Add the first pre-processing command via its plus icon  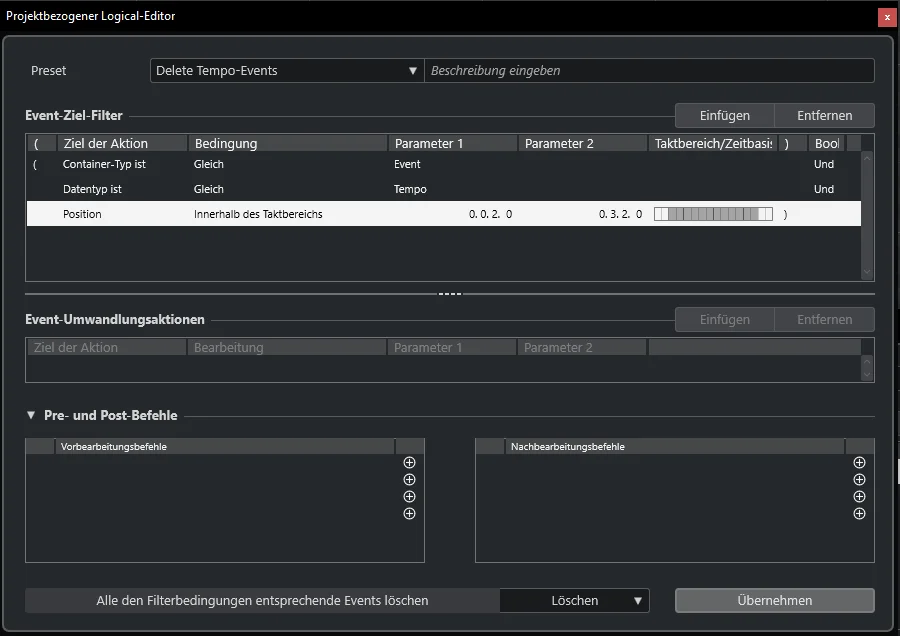click(409, 463)
